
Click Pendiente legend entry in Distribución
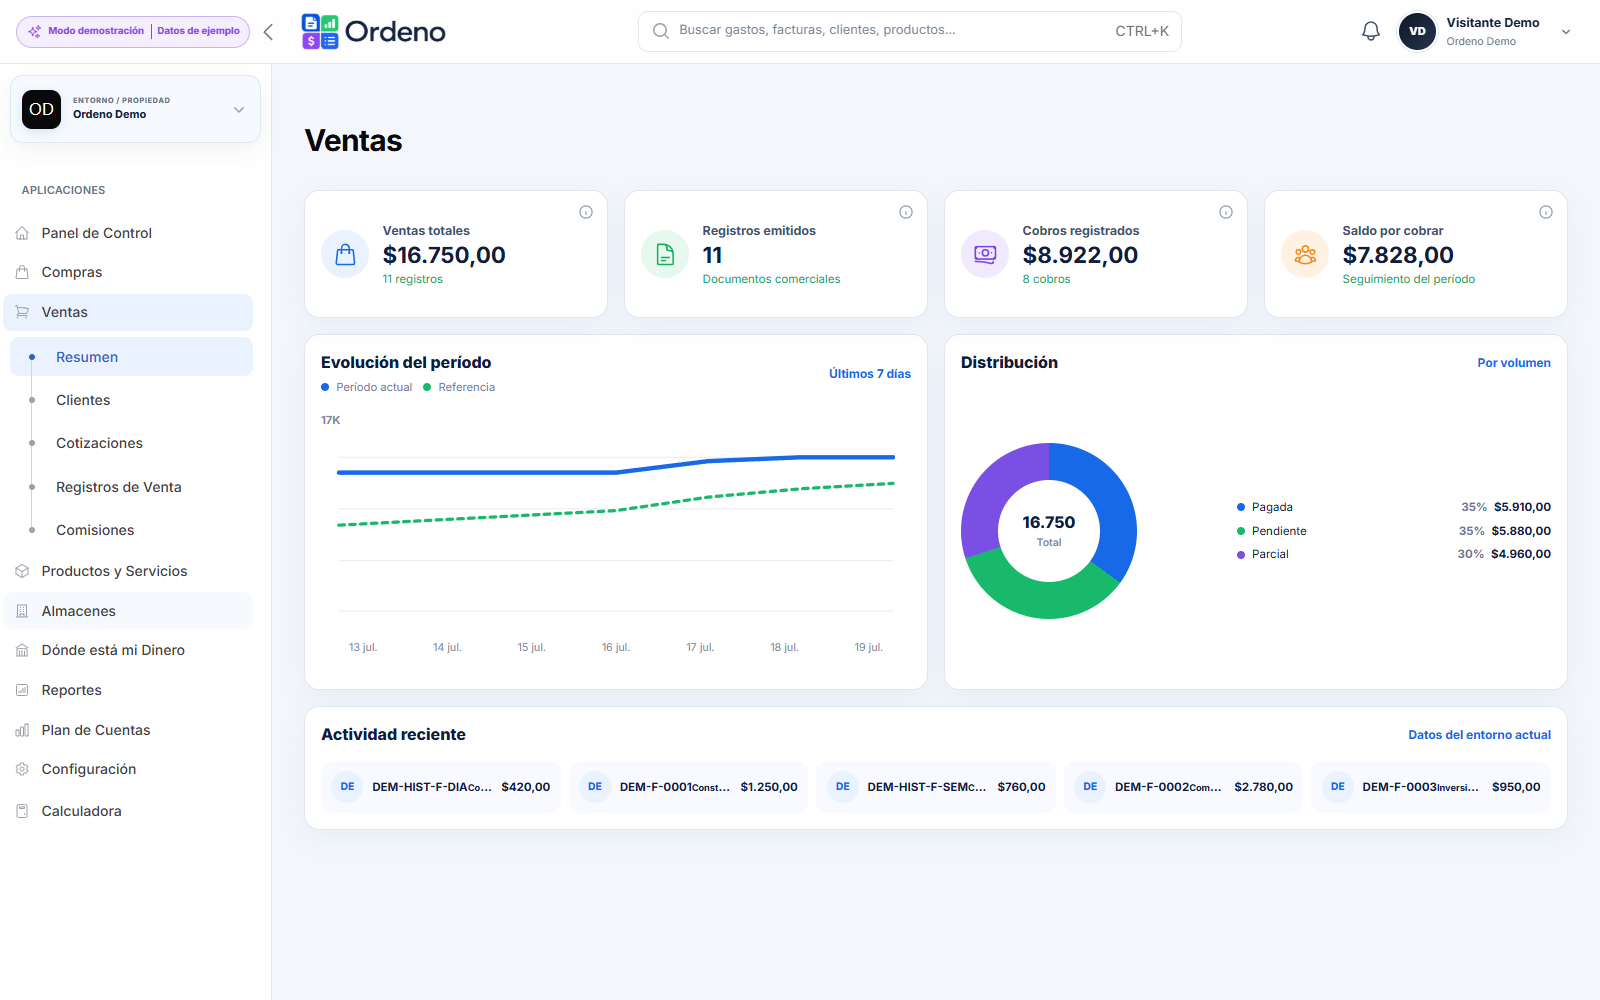pos(1394,531)
